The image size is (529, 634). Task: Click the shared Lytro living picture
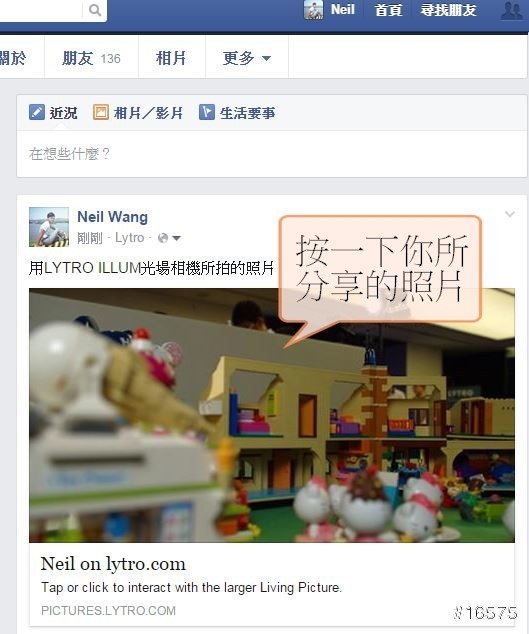[272, 415]
